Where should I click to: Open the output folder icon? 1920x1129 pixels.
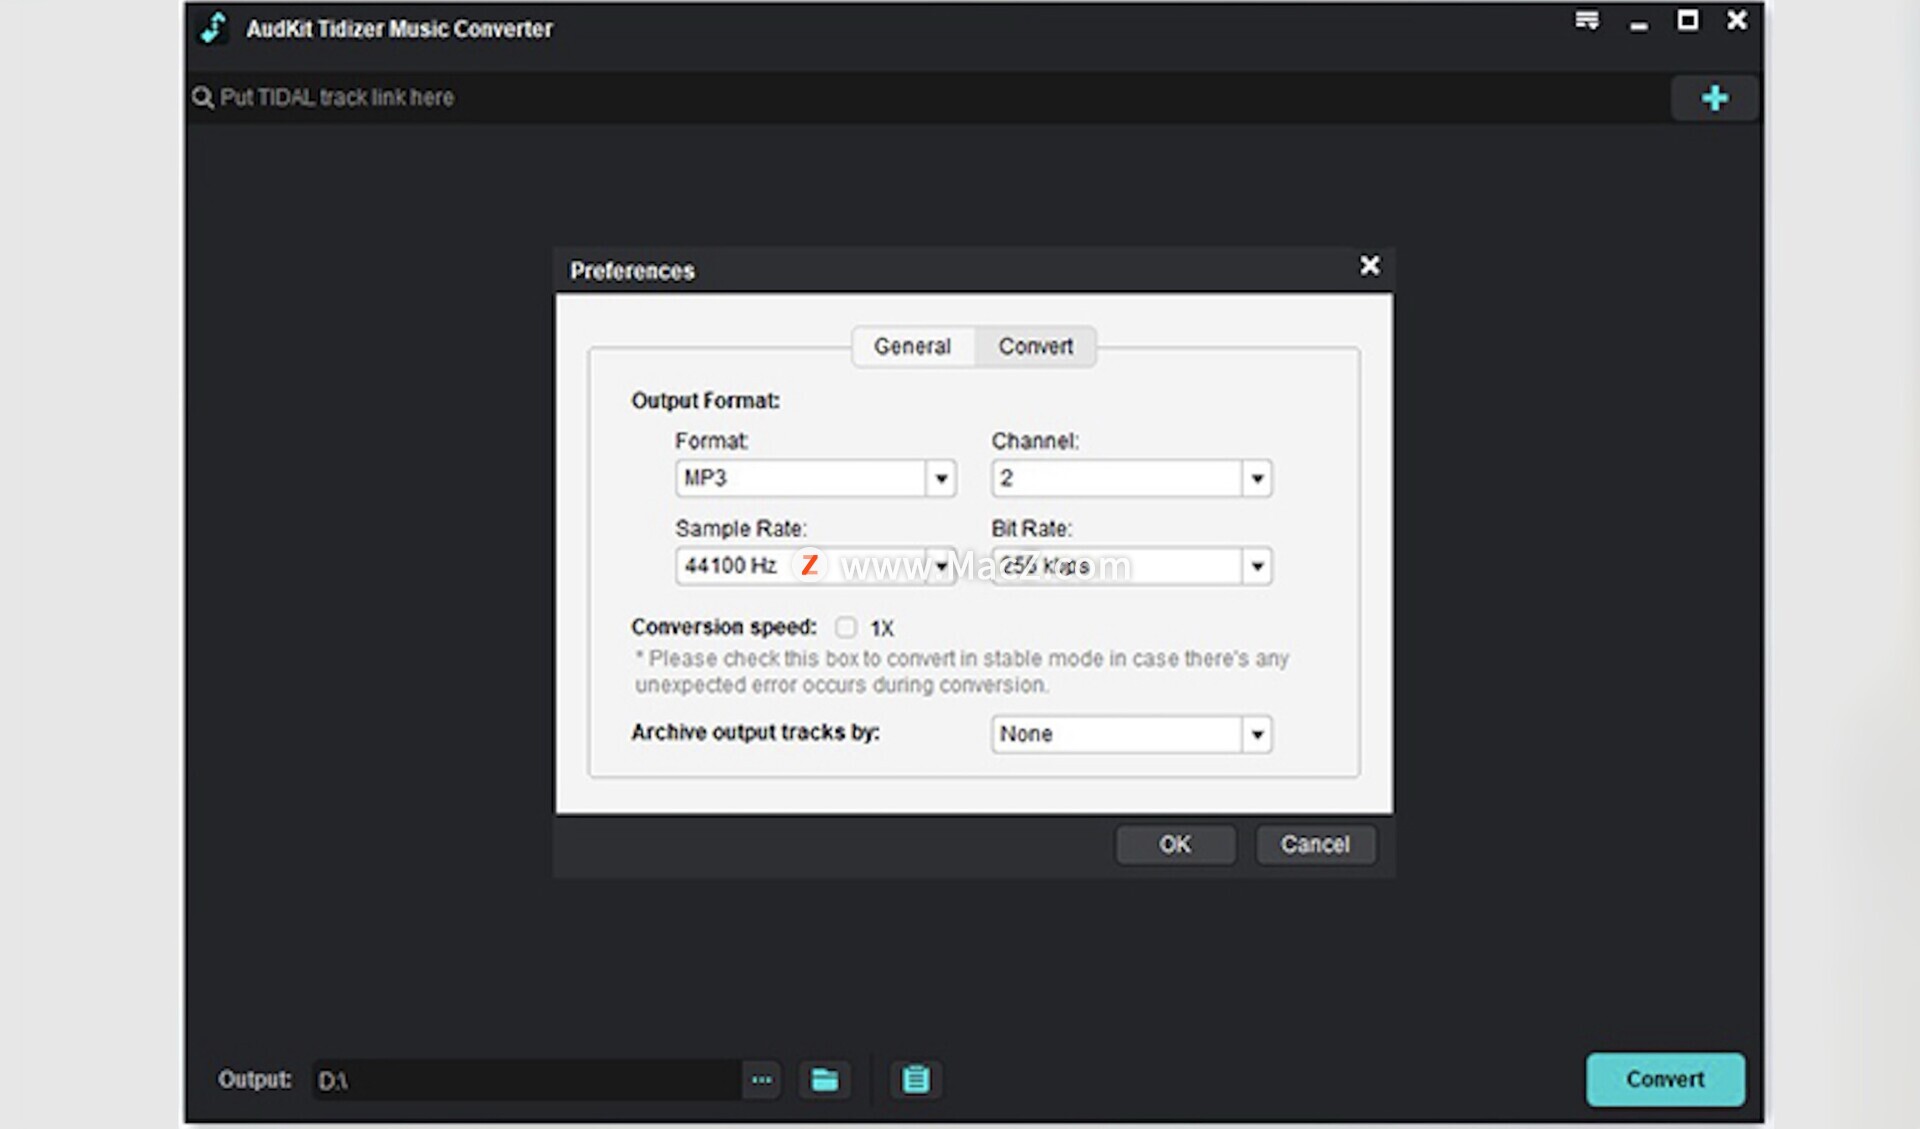click(x=824, y=1080)
